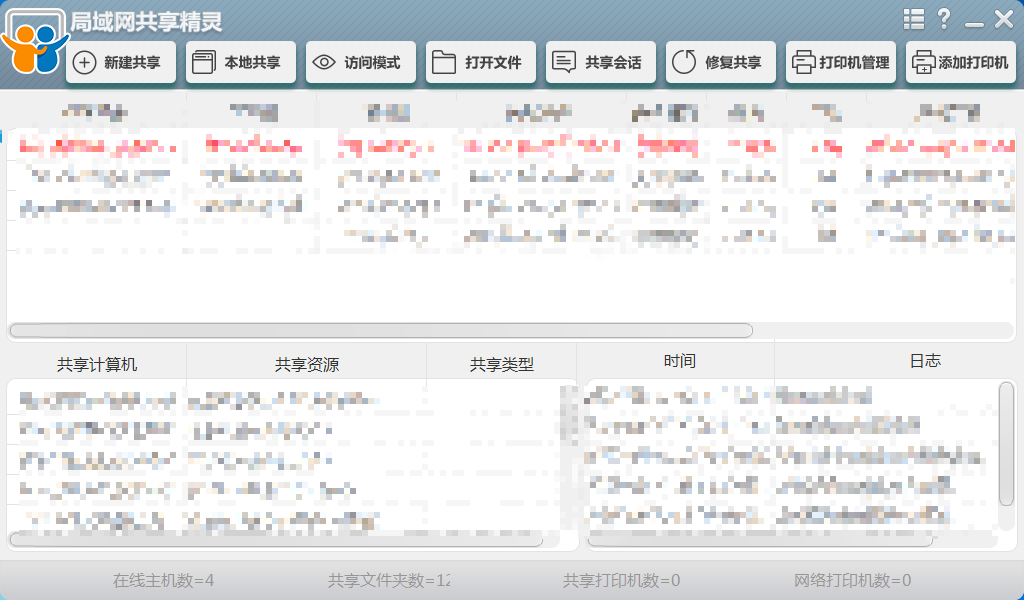Click the upper table horizontal scrollbar
The height and width of the screenshot is (600, 1024).
[380, 330]
